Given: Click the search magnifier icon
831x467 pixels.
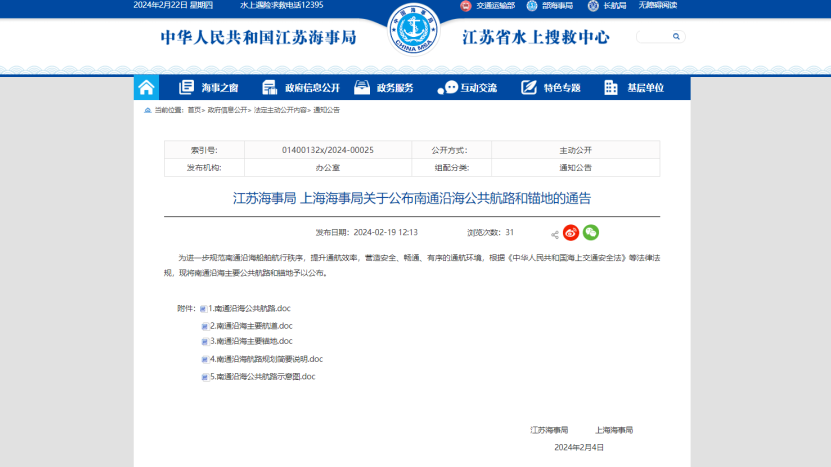Looking at the screenshot, I should point(676,37).
